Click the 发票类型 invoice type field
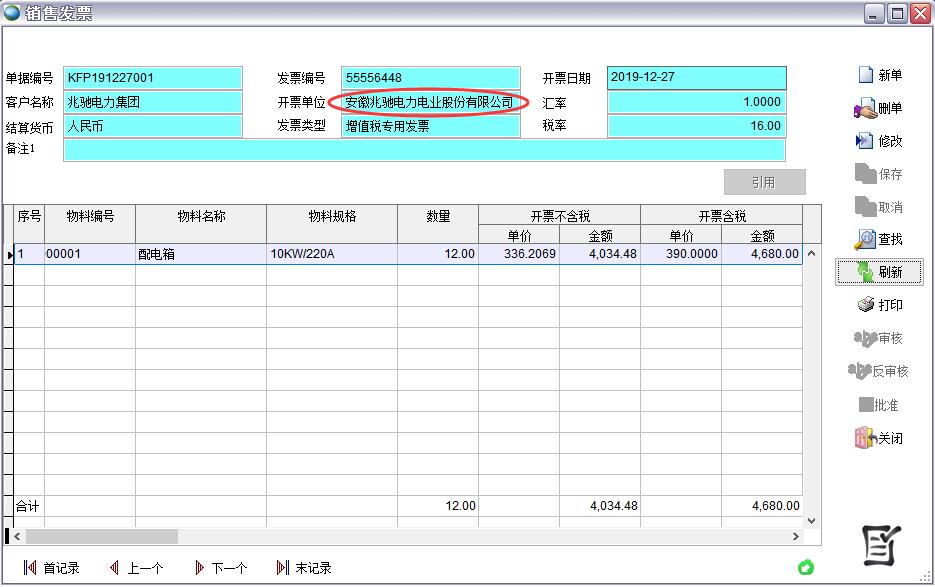Image resolution: width=935 pixels, height=587 pixels. coord(430,126)
